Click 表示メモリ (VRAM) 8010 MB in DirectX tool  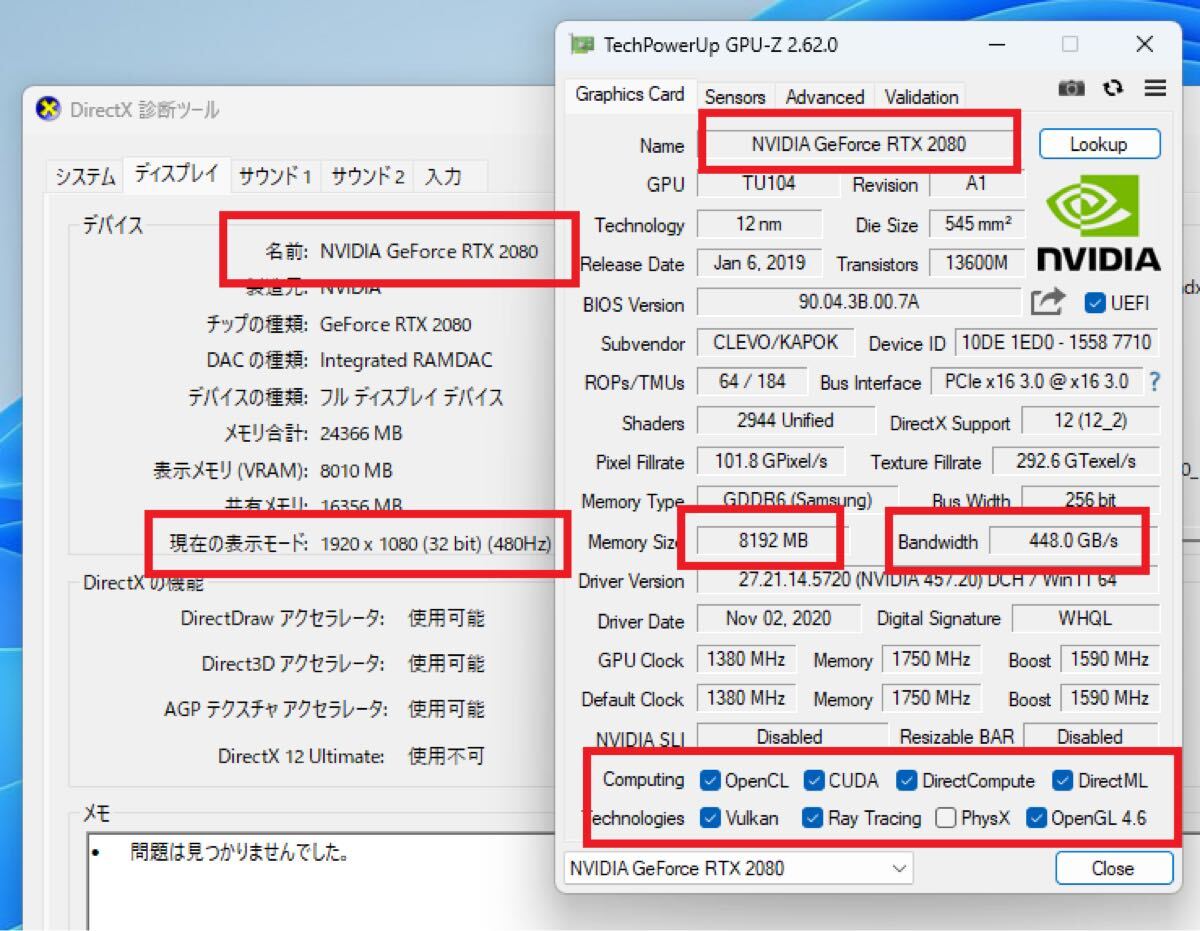point(357,470)
